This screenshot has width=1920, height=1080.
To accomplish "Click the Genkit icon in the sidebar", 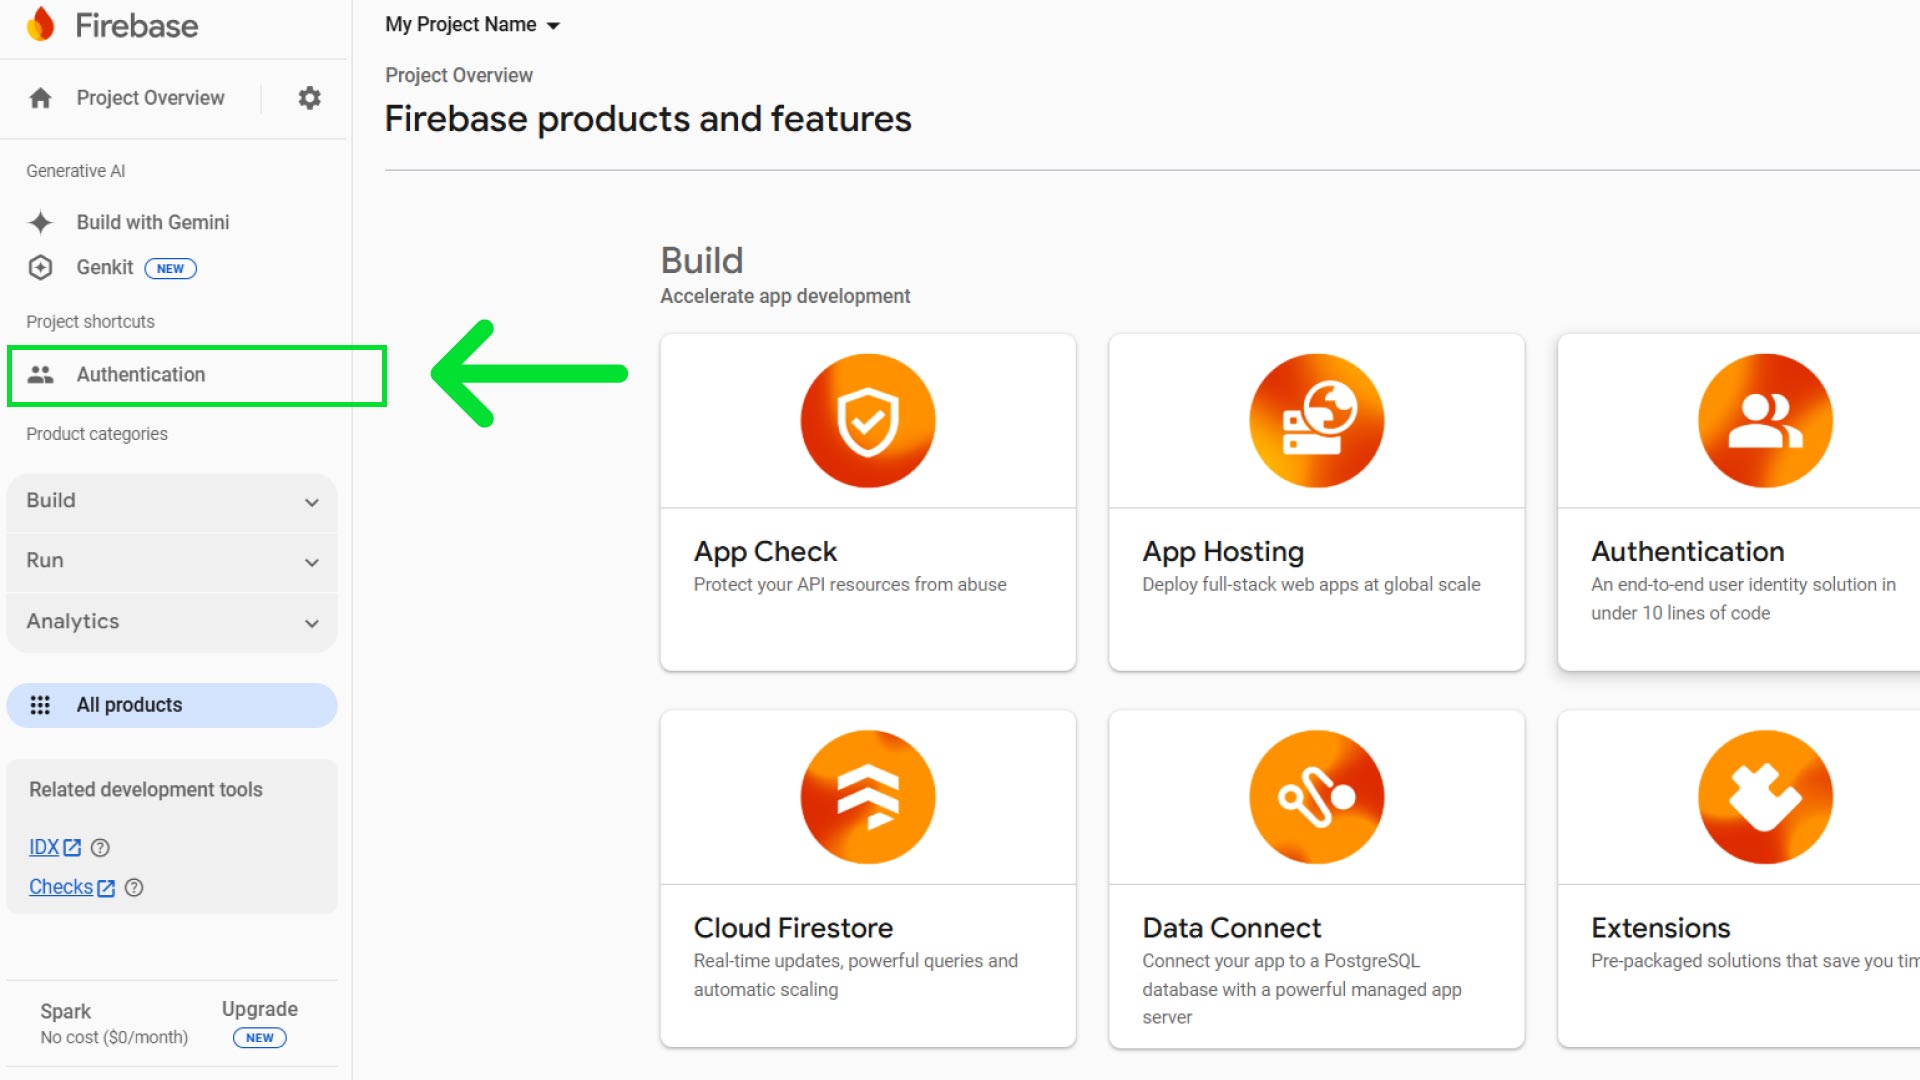I will pyautogui.click(x=41, y=267).
